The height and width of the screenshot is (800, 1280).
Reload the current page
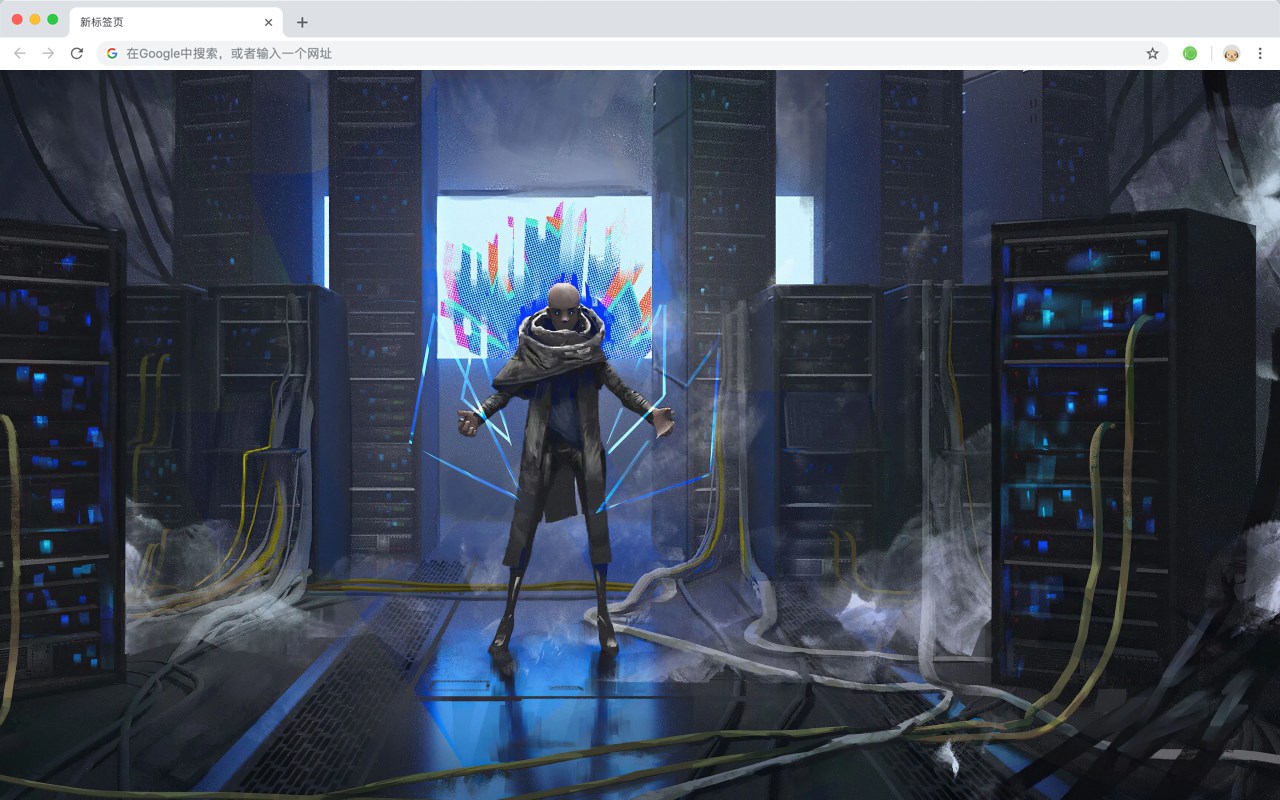[x=77, y=53]
